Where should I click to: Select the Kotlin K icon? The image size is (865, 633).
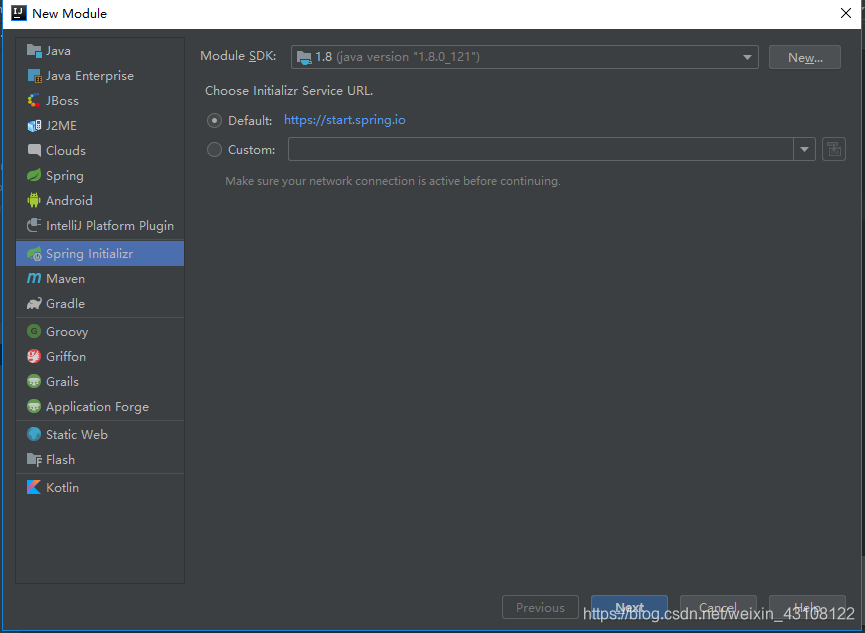34,487
